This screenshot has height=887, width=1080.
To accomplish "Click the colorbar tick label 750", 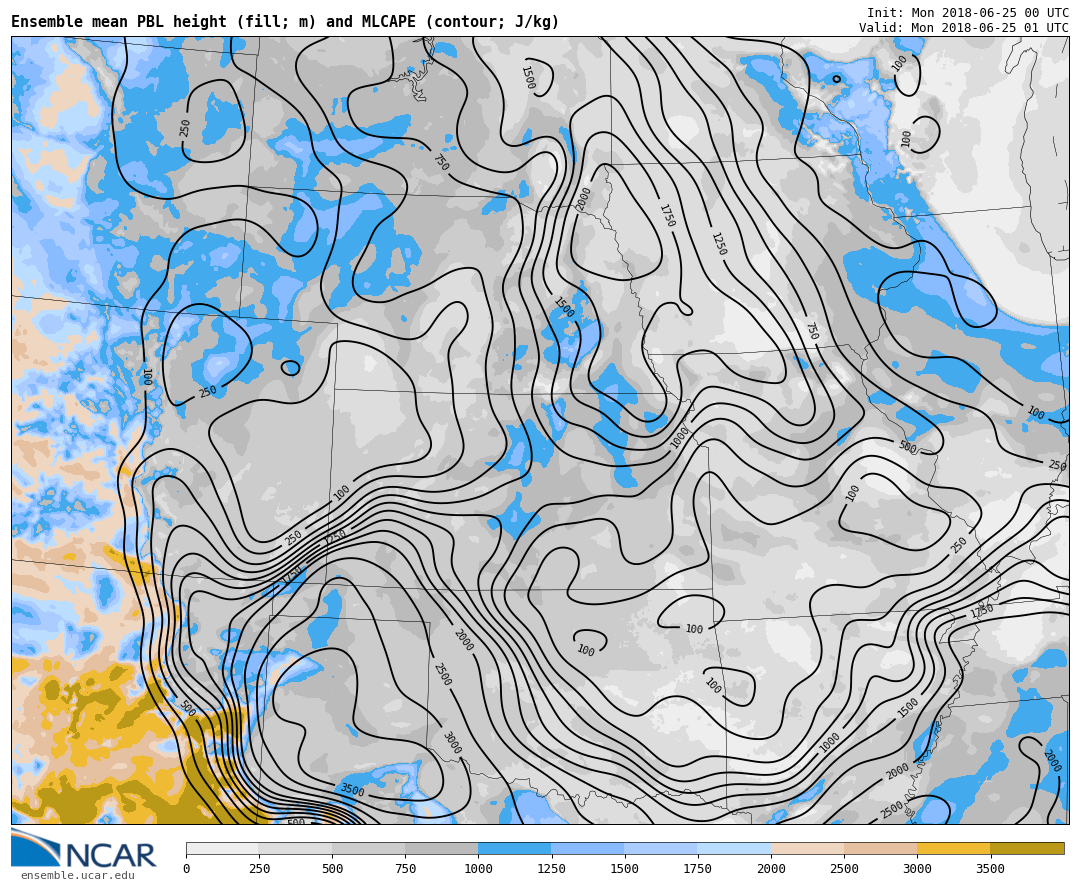I will point(405,869).
